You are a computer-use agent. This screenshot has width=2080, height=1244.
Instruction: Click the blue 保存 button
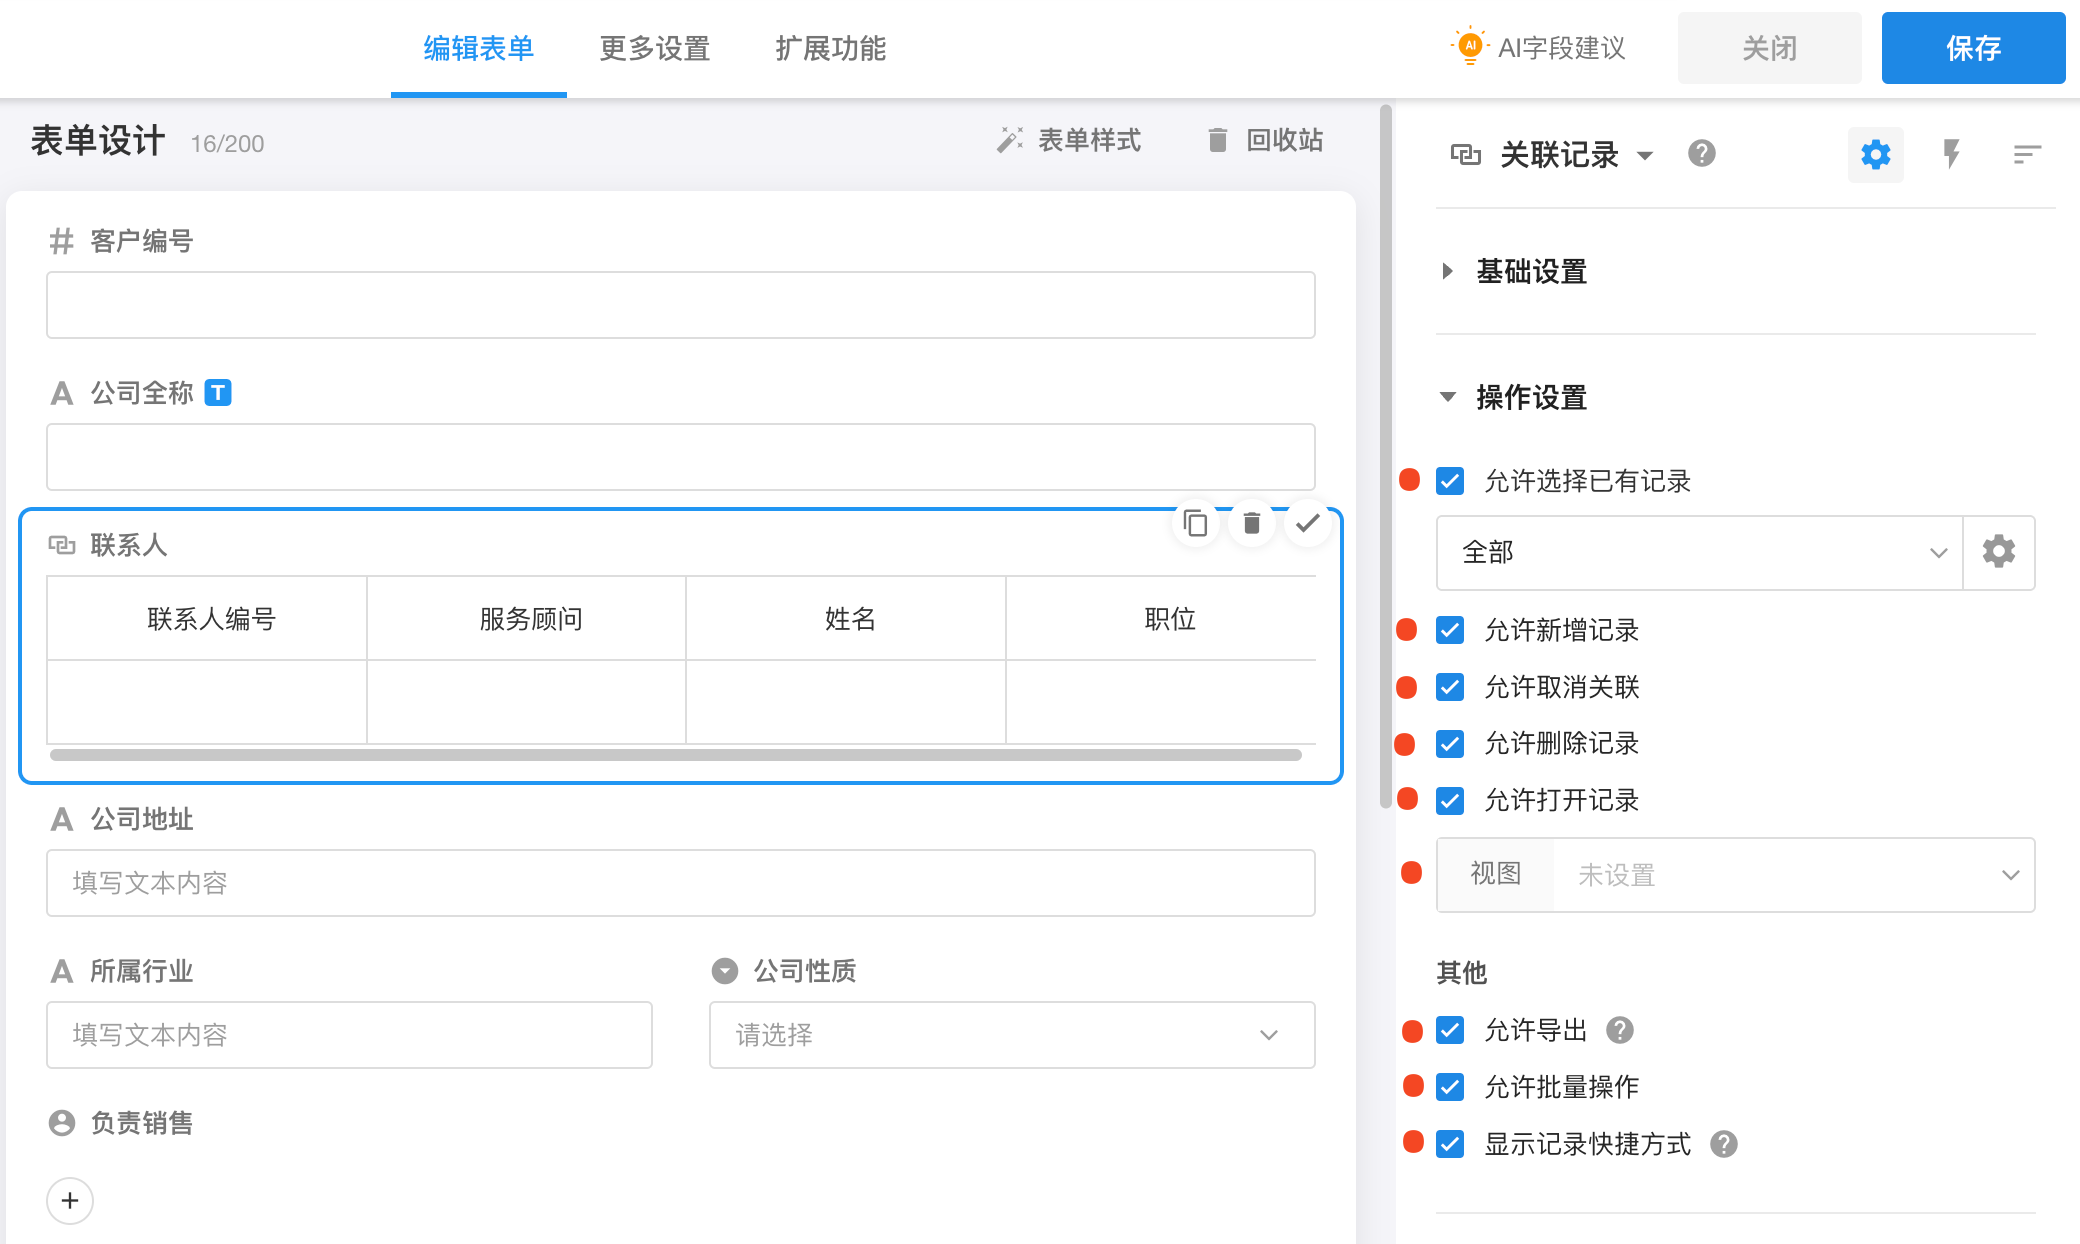[x=1972, y=48]
